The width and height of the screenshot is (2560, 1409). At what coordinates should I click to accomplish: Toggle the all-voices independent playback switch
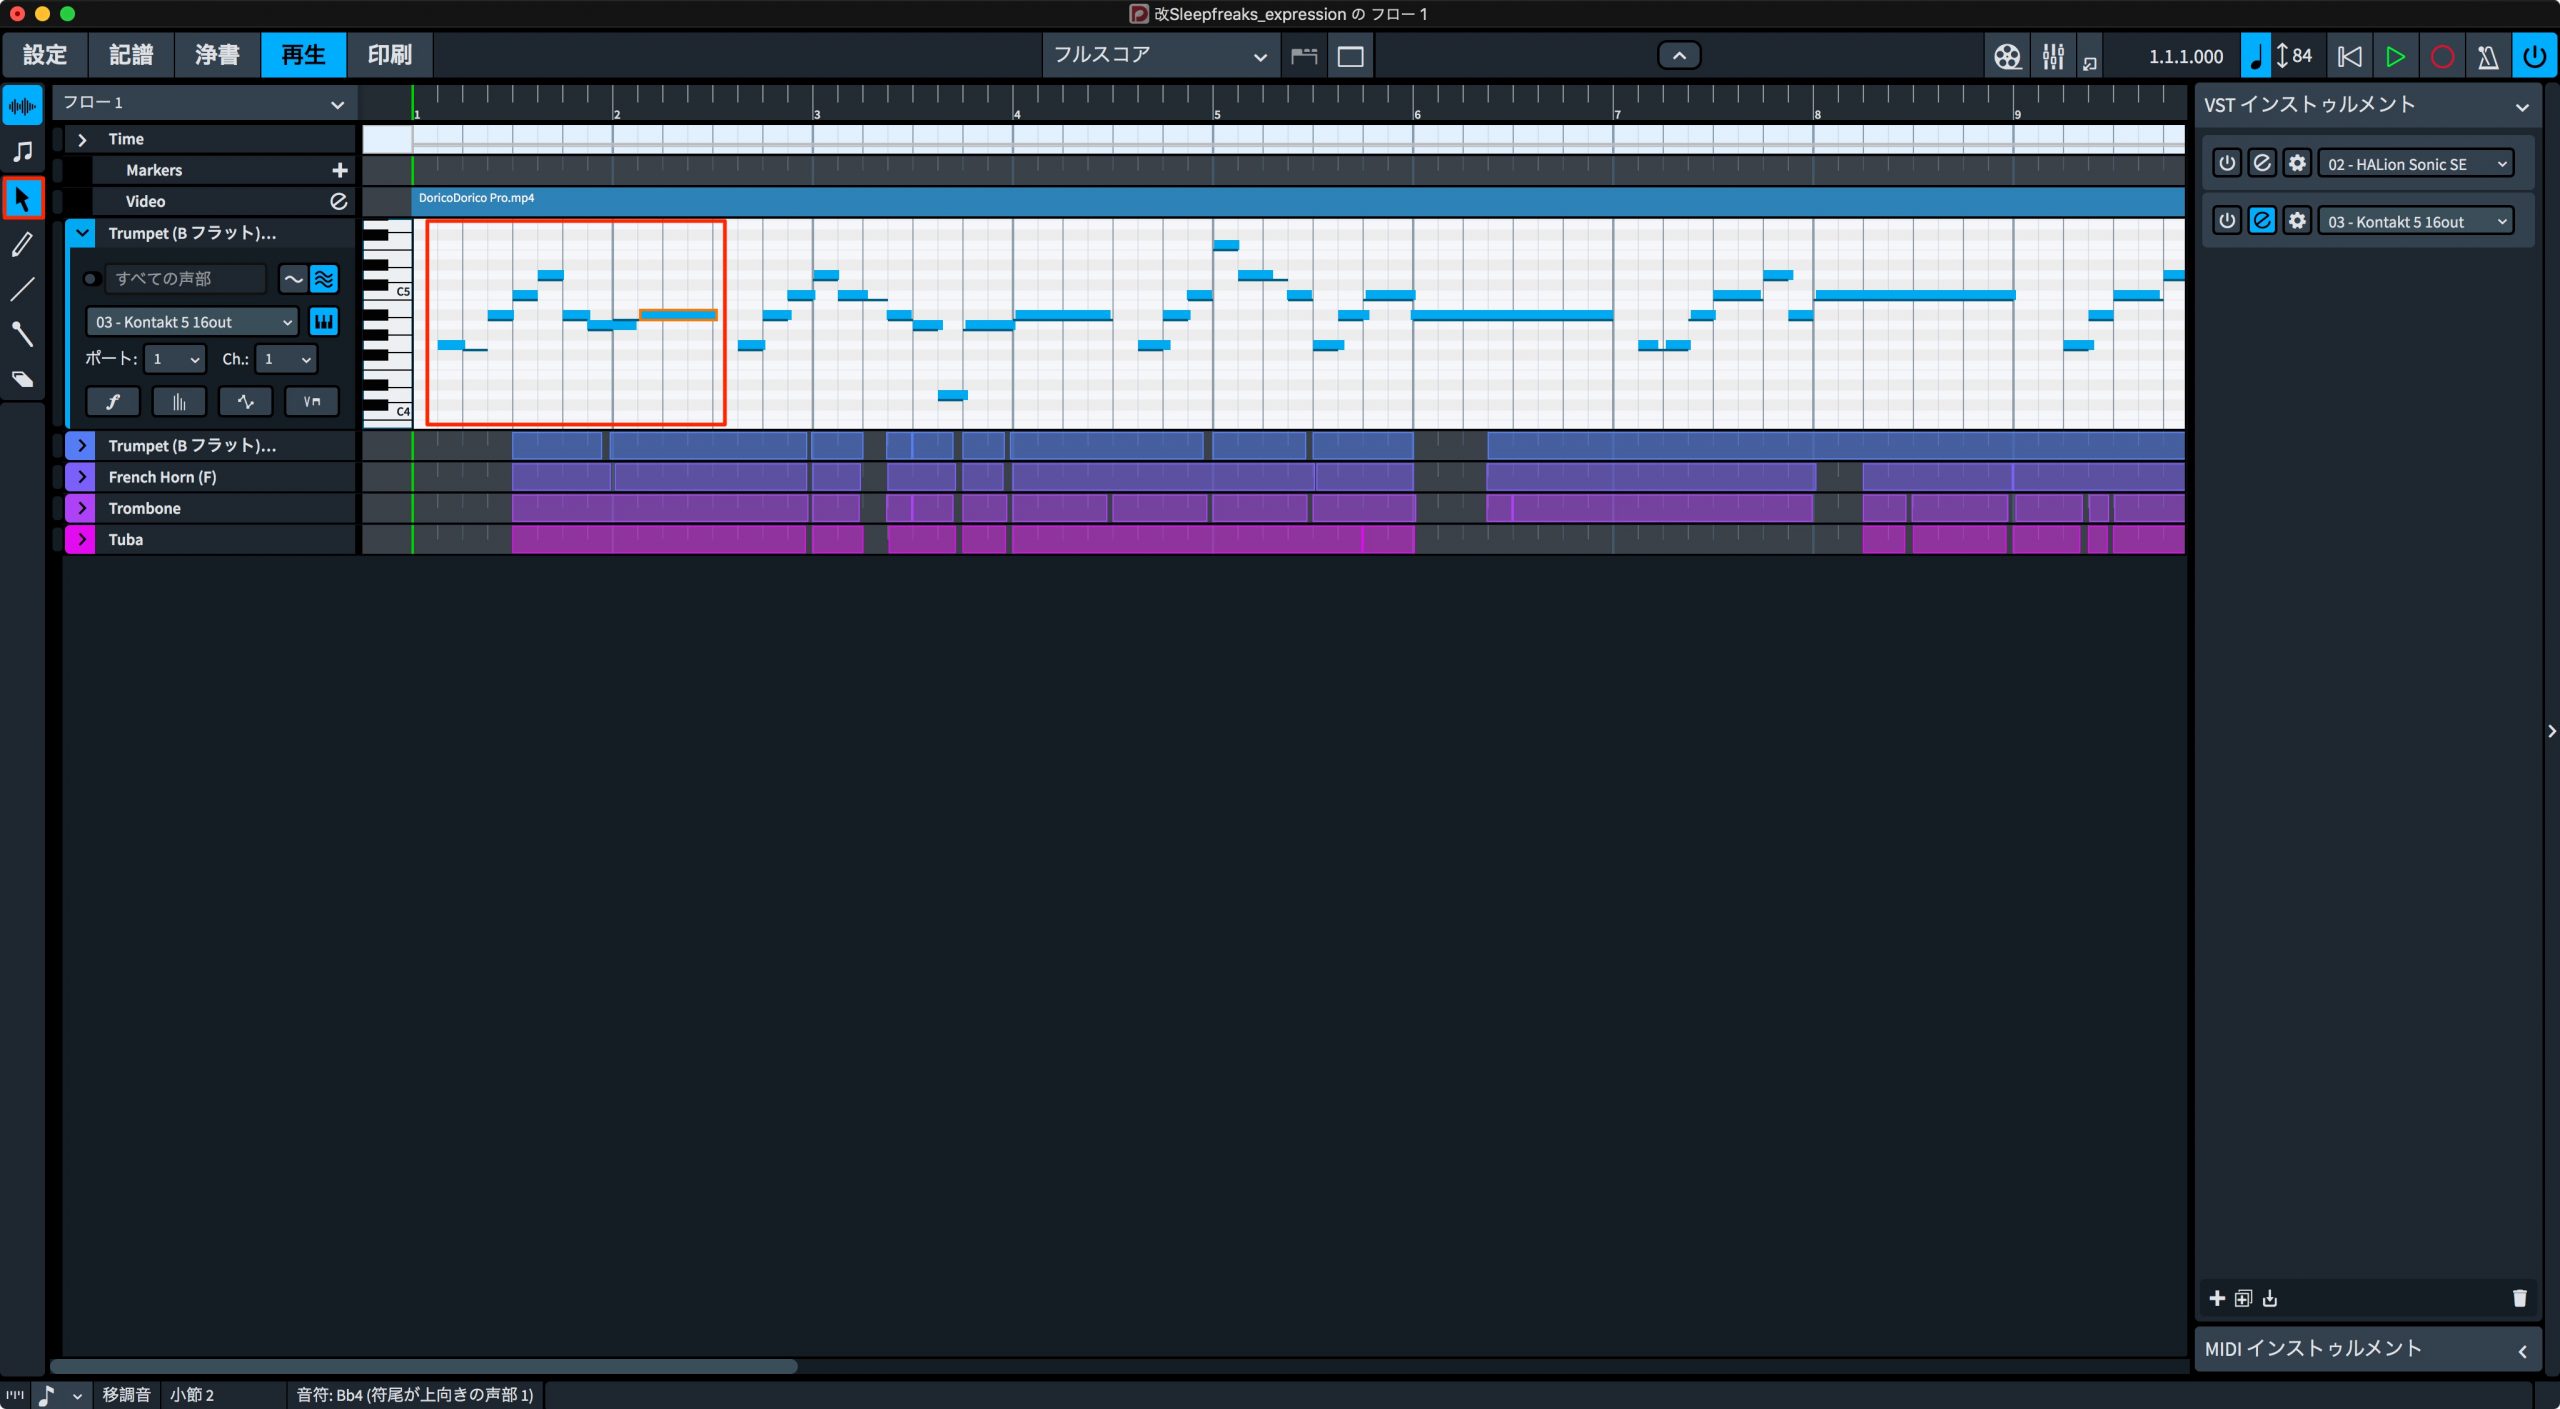91,279
